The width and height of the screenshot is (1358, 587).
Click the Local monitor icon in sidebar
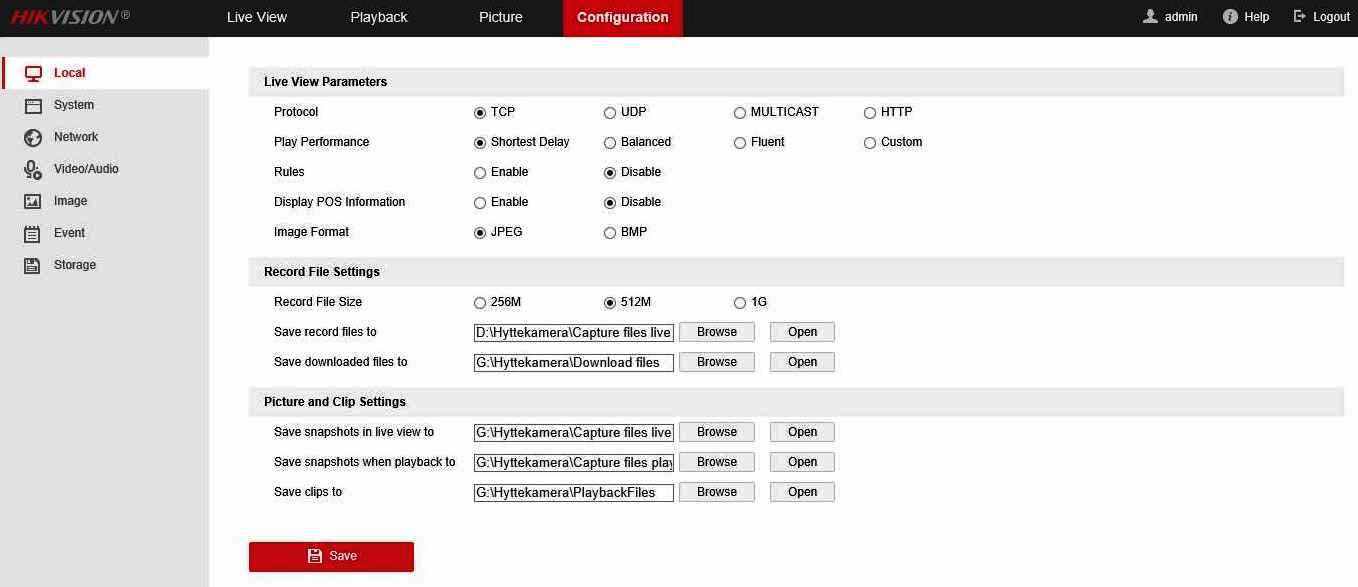click(x=33, y=73)
